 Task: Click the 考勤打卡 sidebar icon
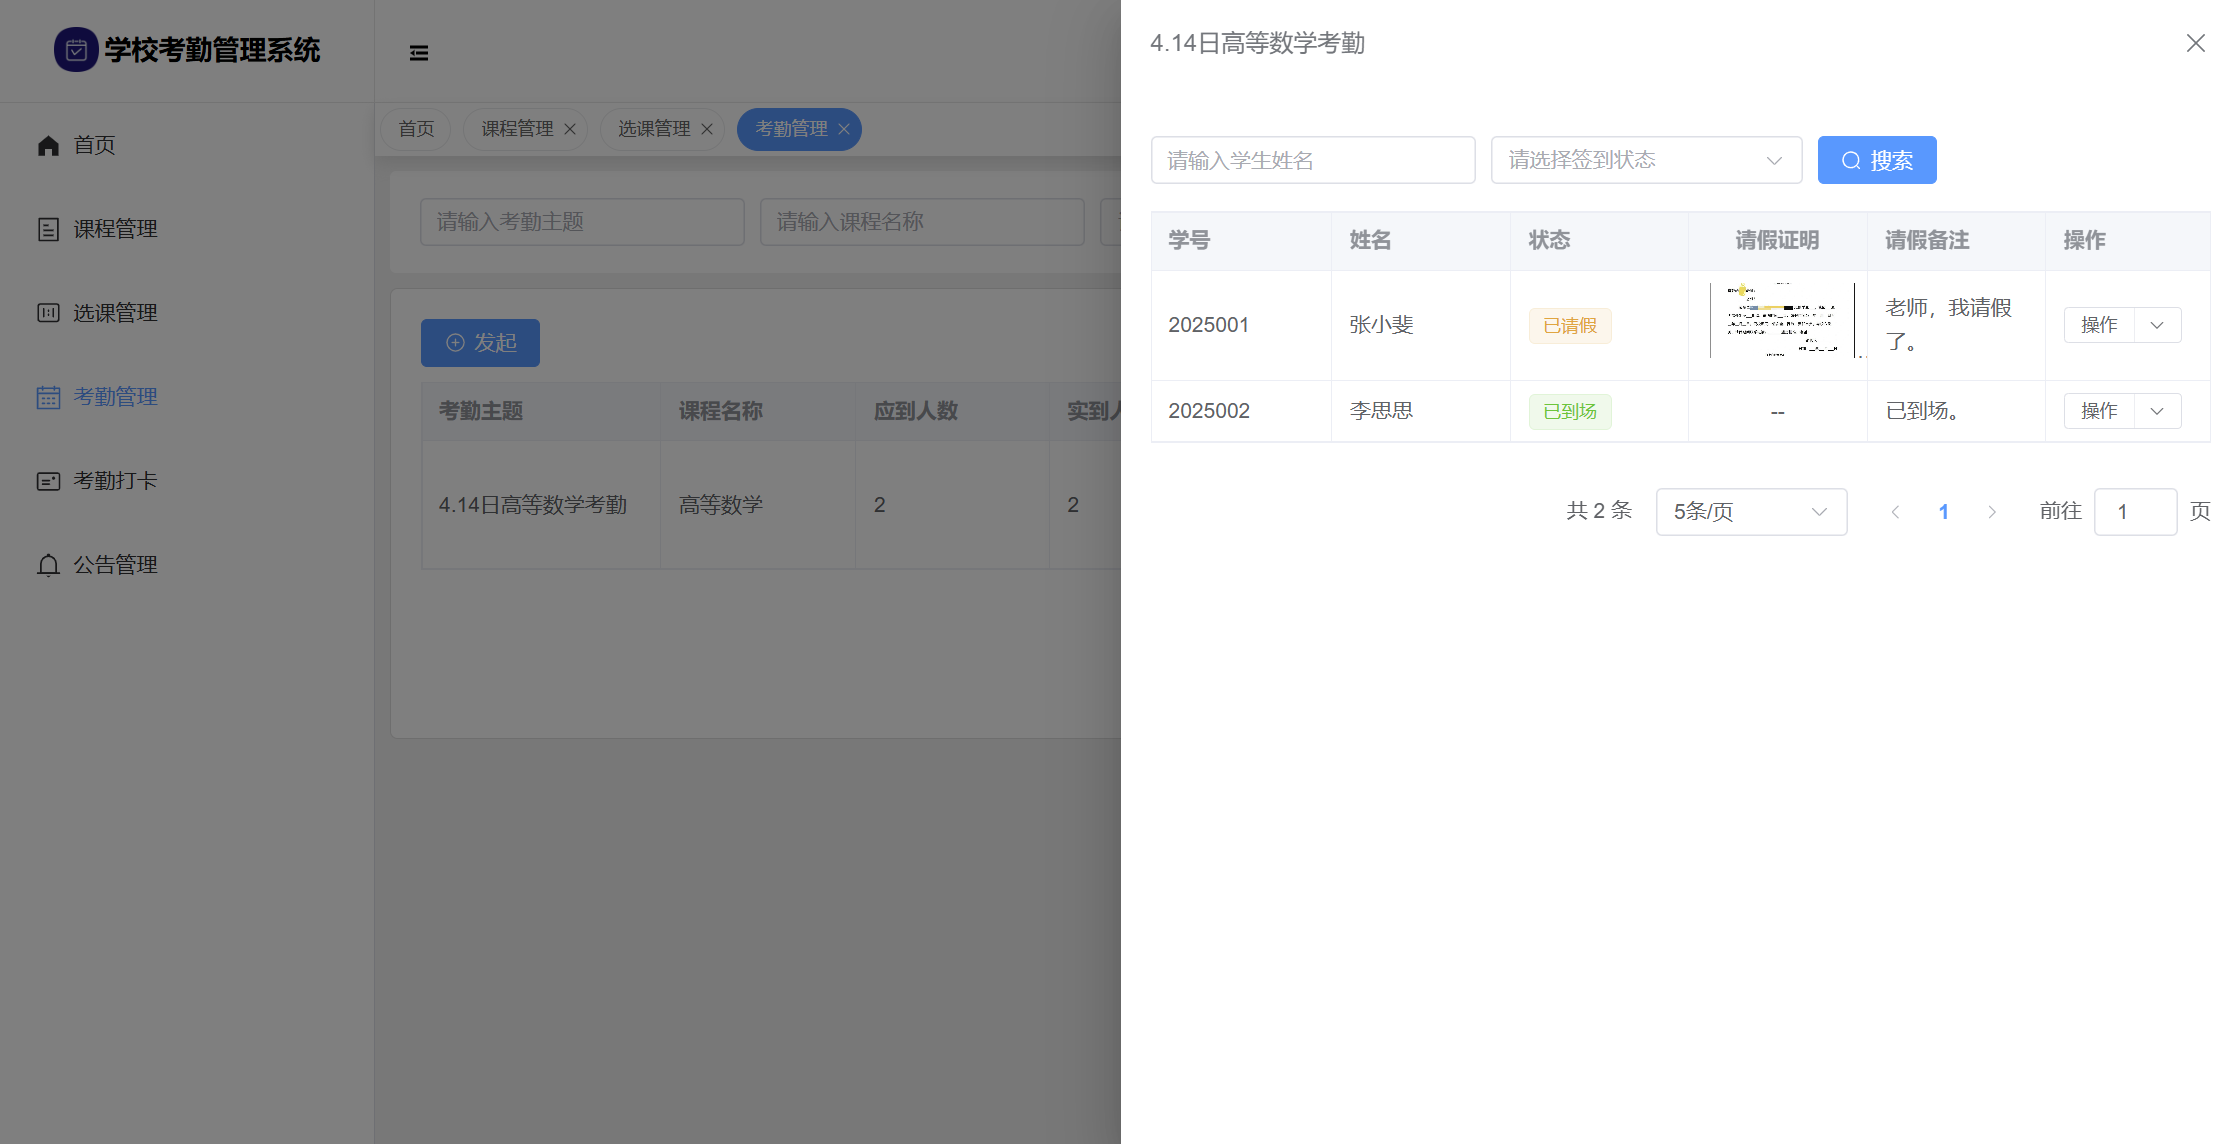click(48, 481)
